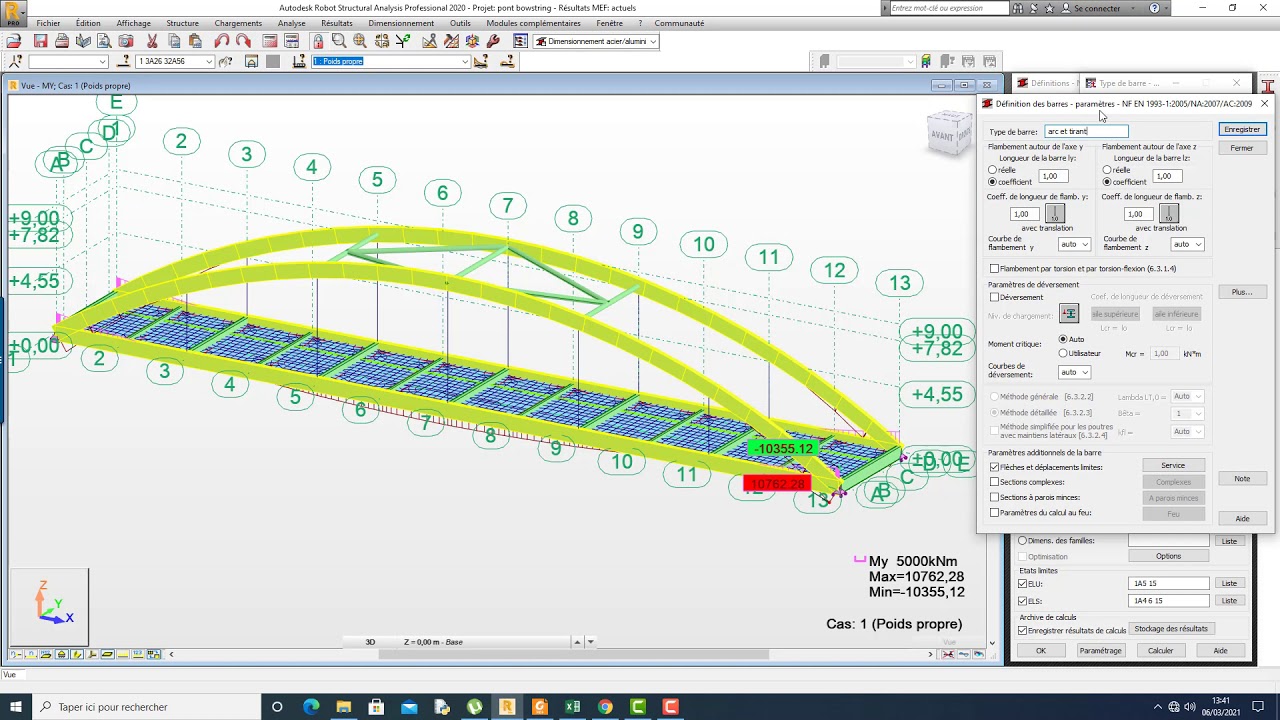Screen dimensions: 1280x720
Task: Open the Fichier menu
Action: [x=48, y=23]
